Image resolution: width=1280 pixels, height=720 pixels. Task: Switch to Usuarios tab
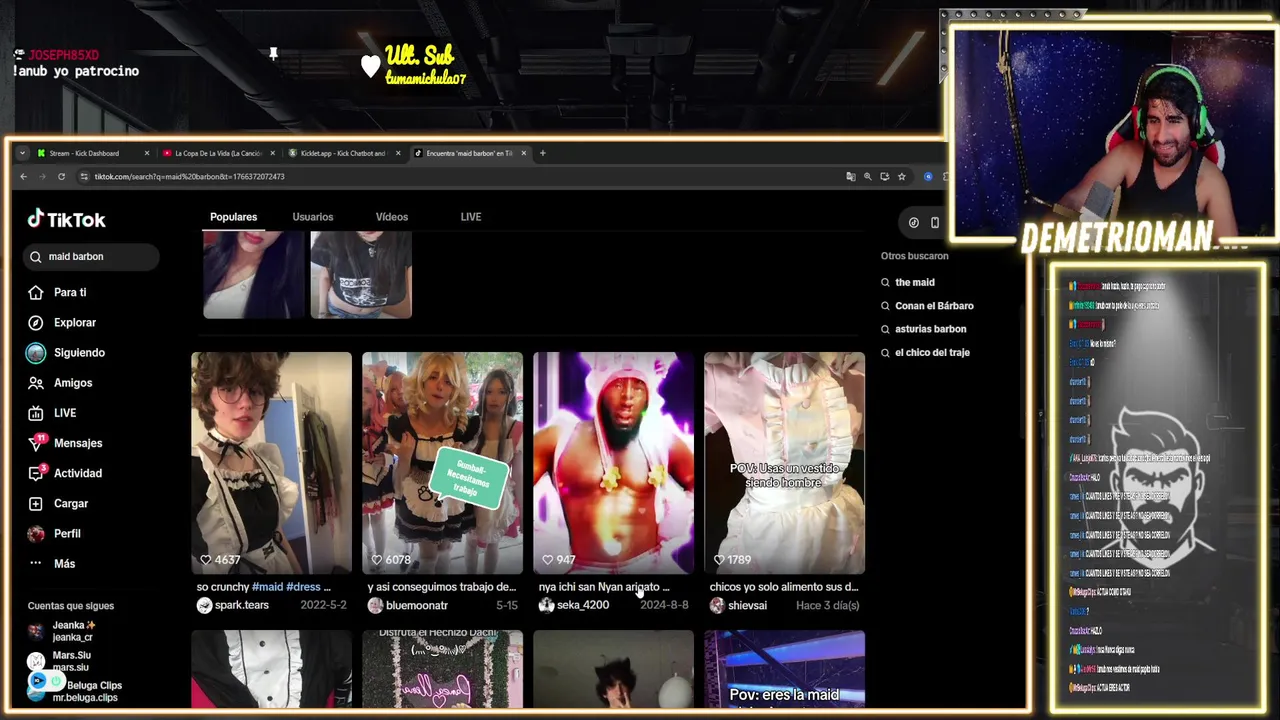tap(312, 217)
